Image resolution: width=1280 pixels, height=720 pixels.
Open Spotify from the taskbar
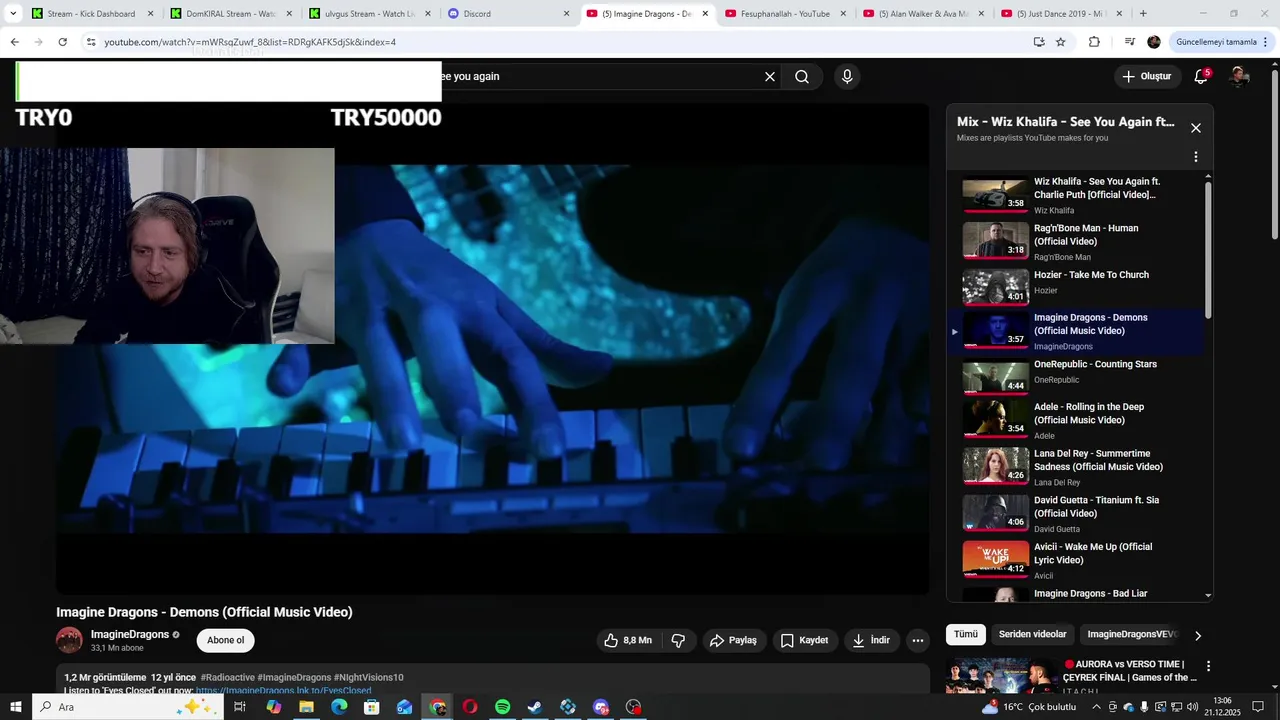point(502,707)
